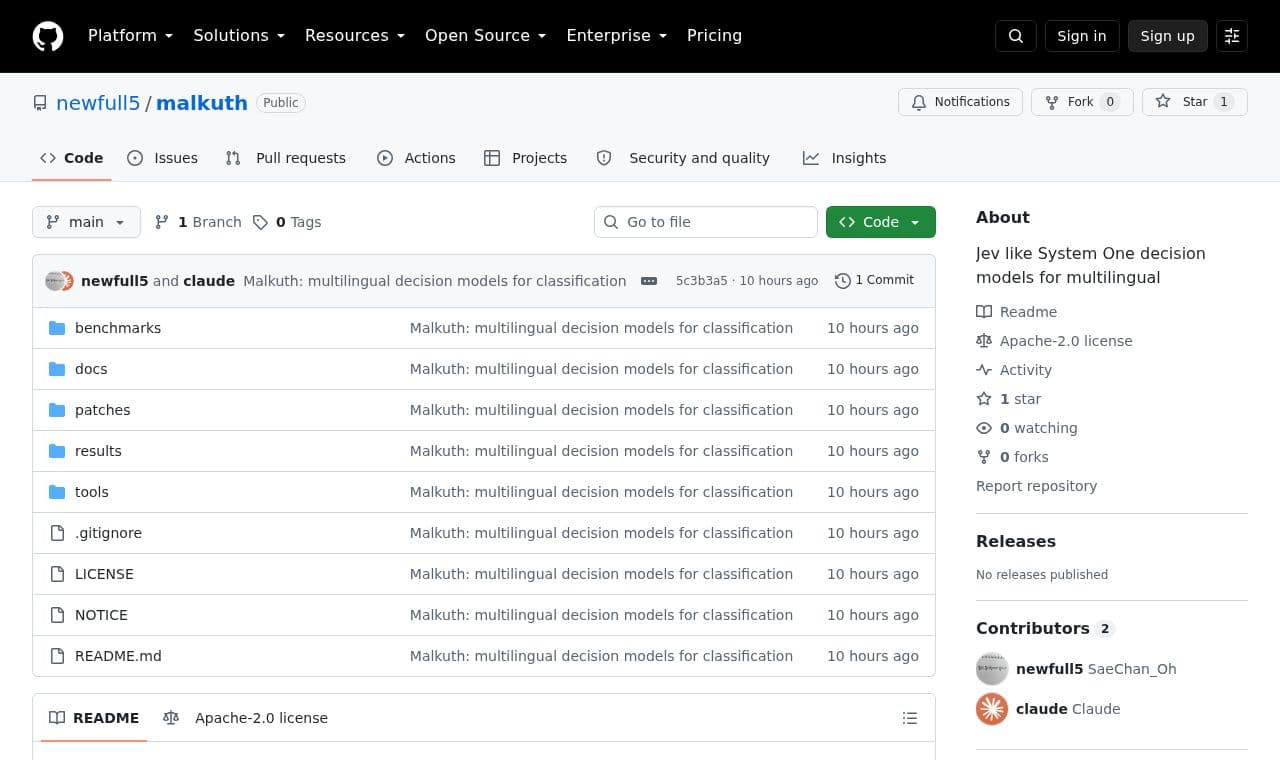
Task: Expand the Solutions menu
Action: (239, 36)
